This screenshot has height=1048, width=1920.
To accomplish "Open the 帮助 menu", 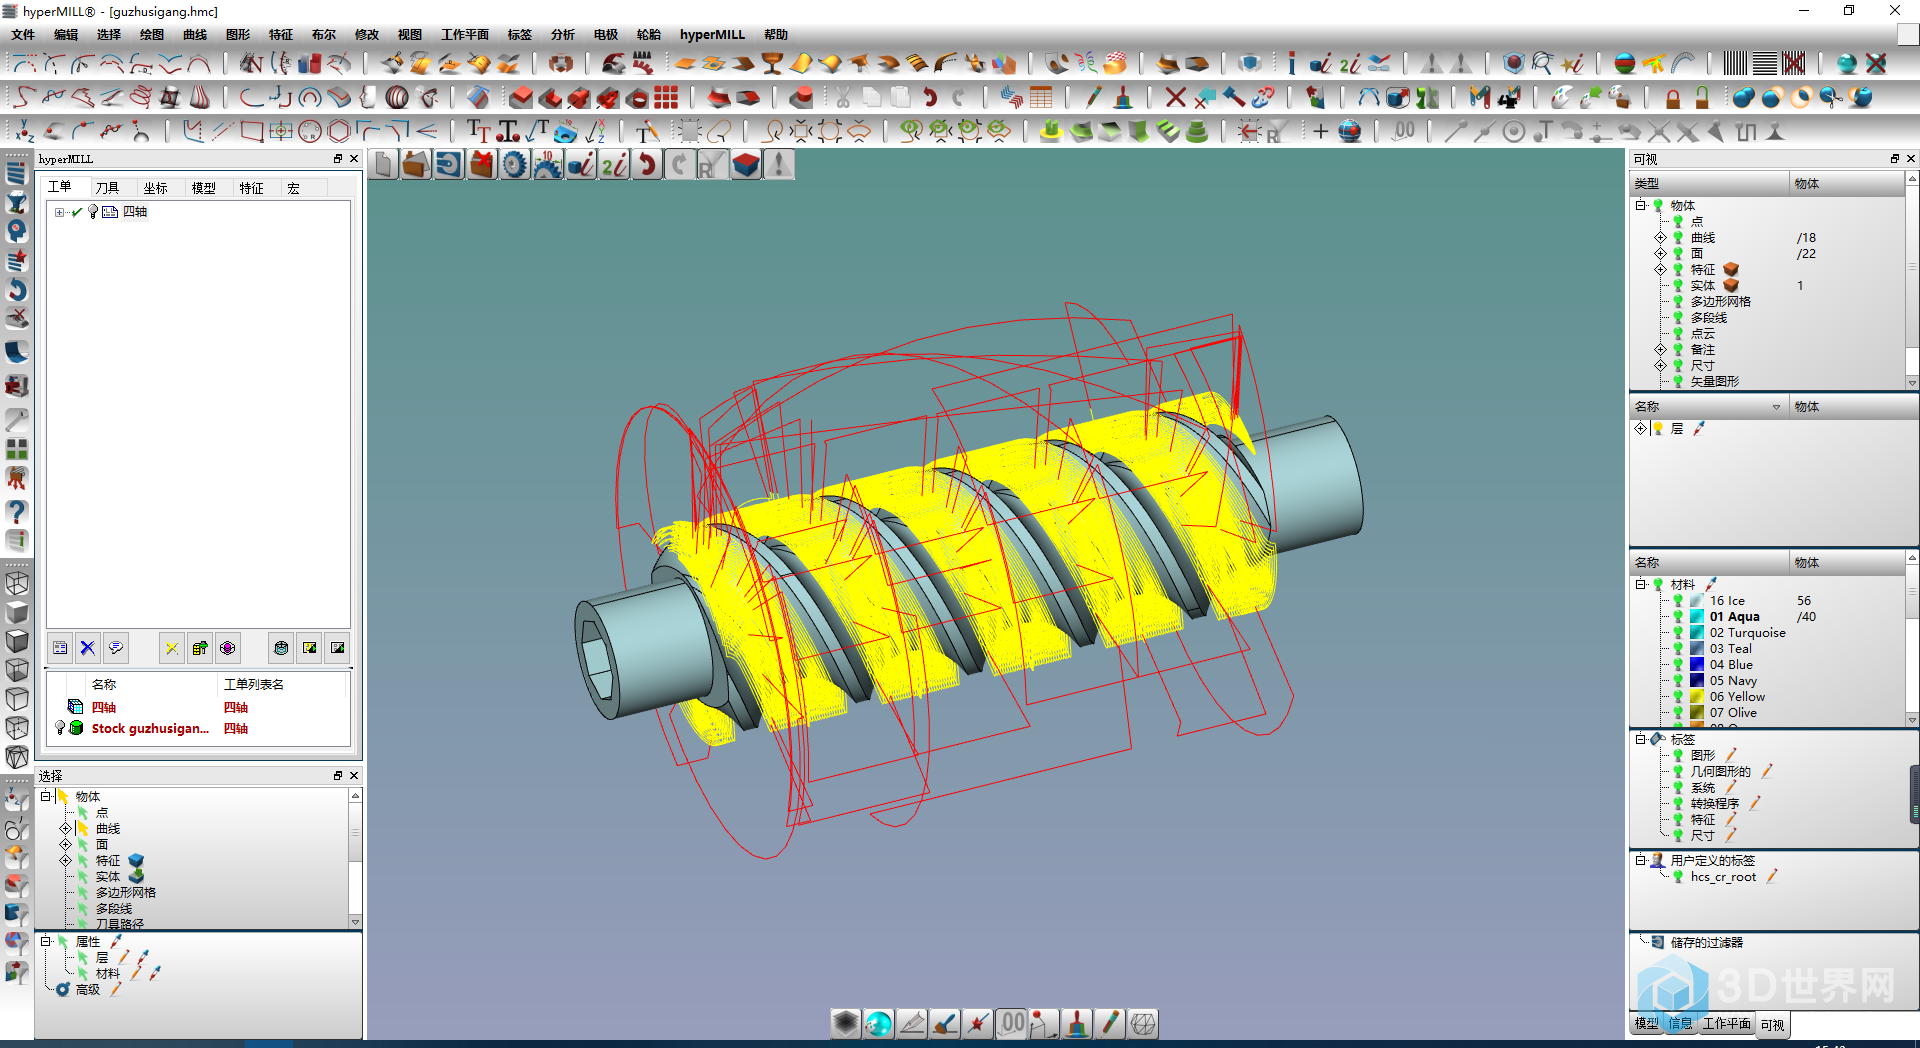I will click(x=776, y=35).
